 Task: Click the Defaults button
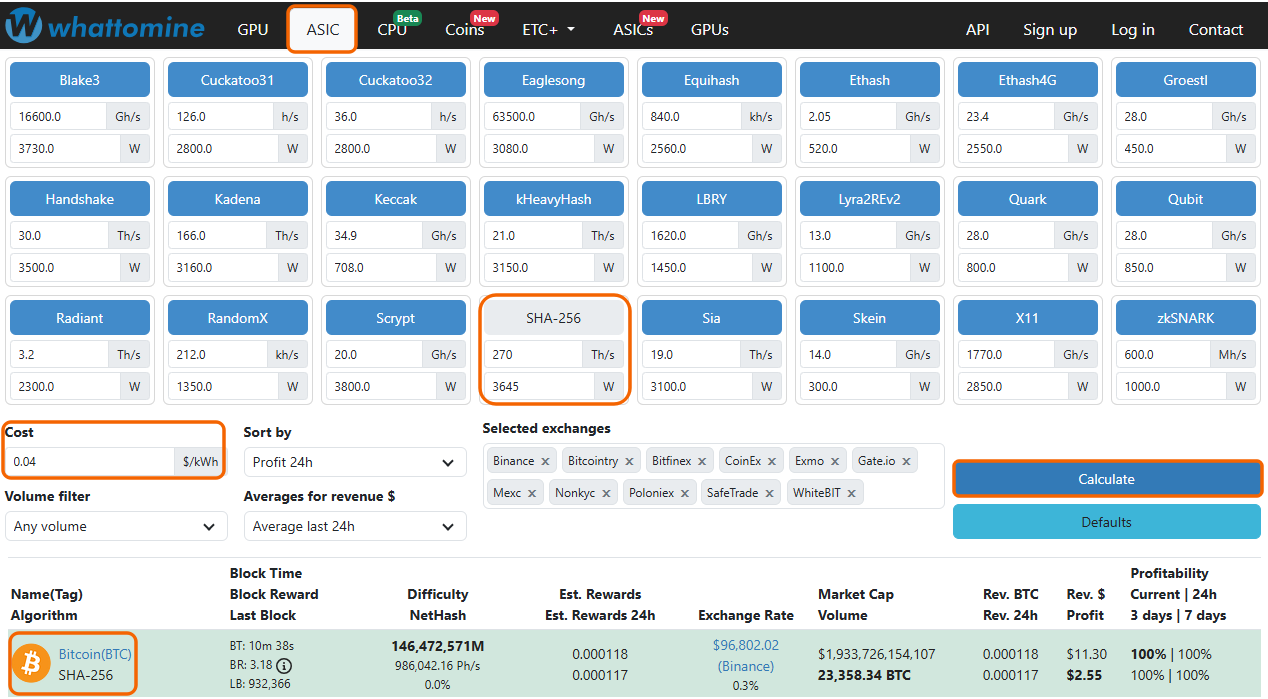pos(1107,522)
